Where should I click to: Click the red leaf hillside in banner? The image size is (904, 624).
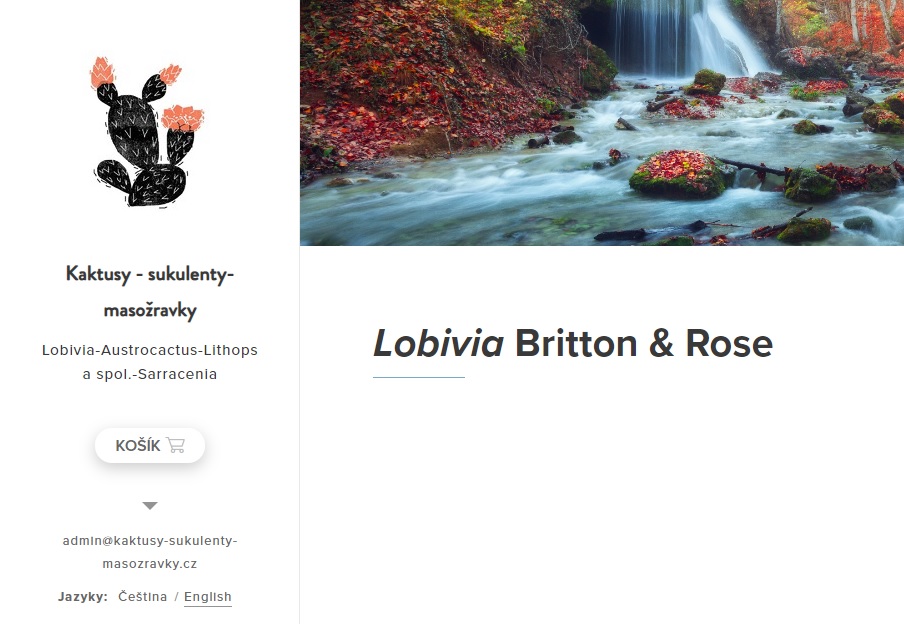point(427,87)
